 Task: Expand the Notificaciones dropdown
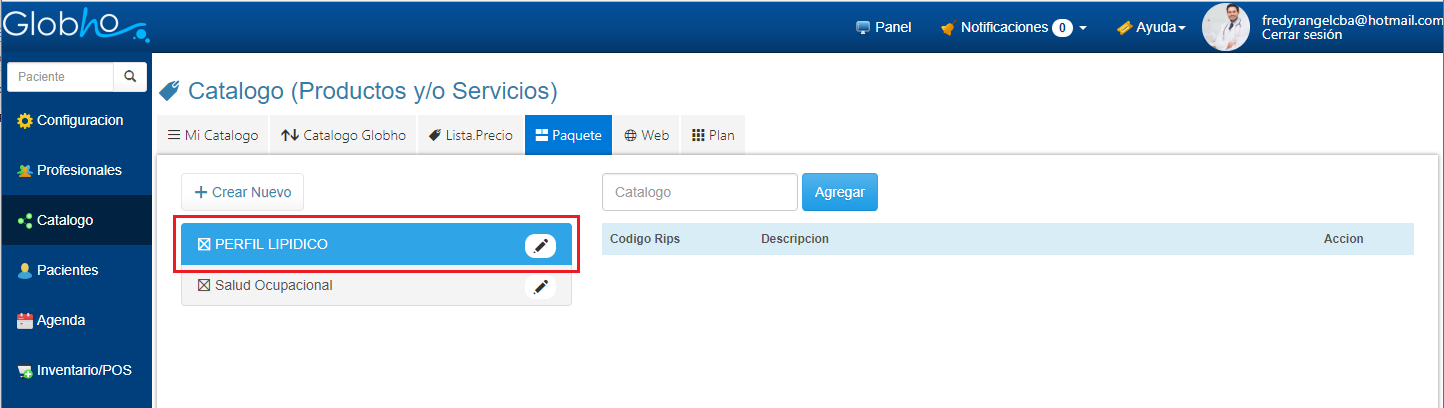1014,27
